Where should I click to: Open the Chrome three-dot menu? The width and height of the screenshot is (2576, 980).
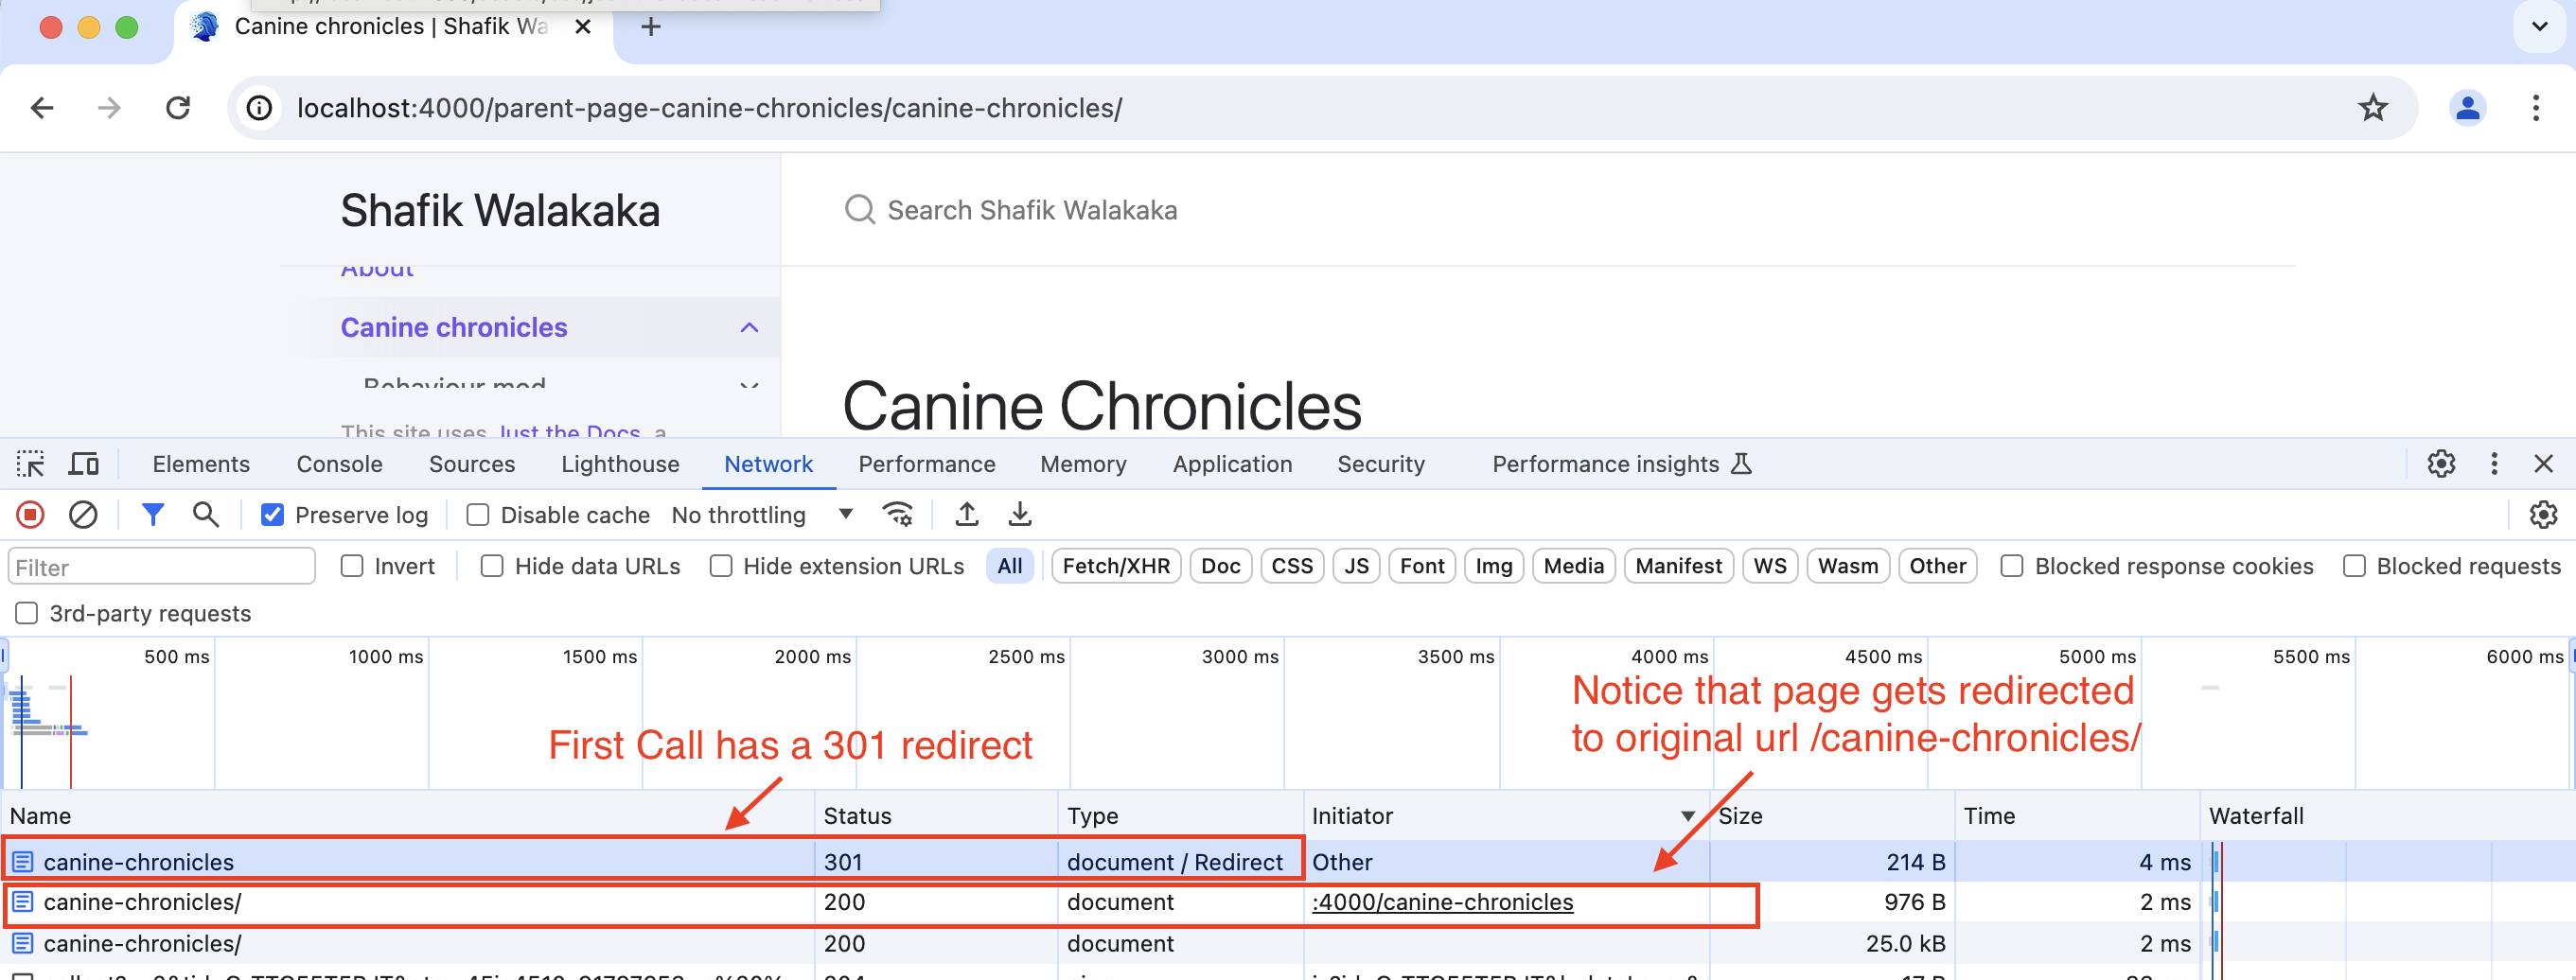coord(2535,108)
